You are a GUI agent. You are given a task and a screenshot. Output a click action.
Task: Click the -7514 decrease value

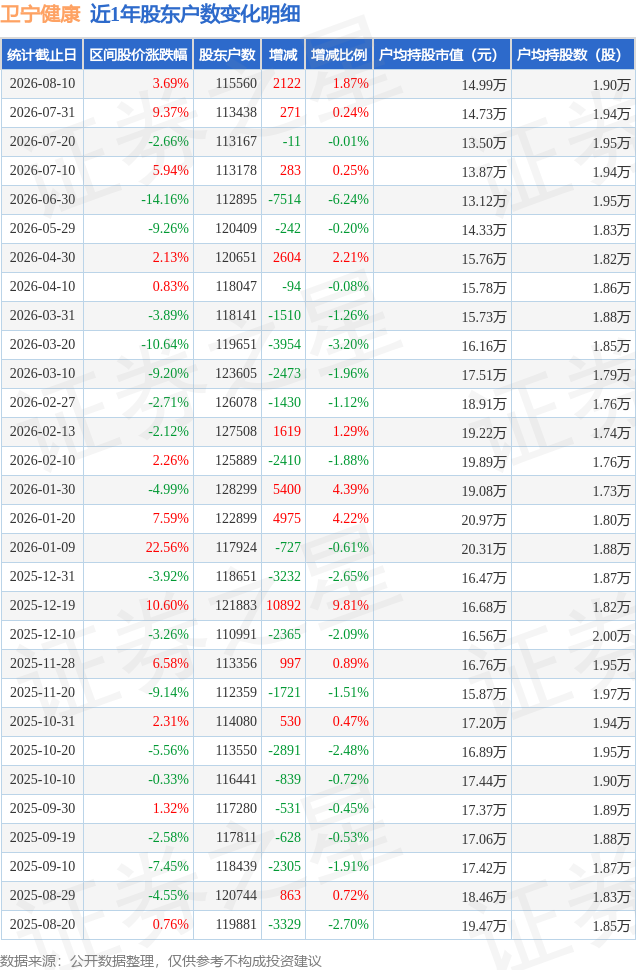[x=285, y=199]
